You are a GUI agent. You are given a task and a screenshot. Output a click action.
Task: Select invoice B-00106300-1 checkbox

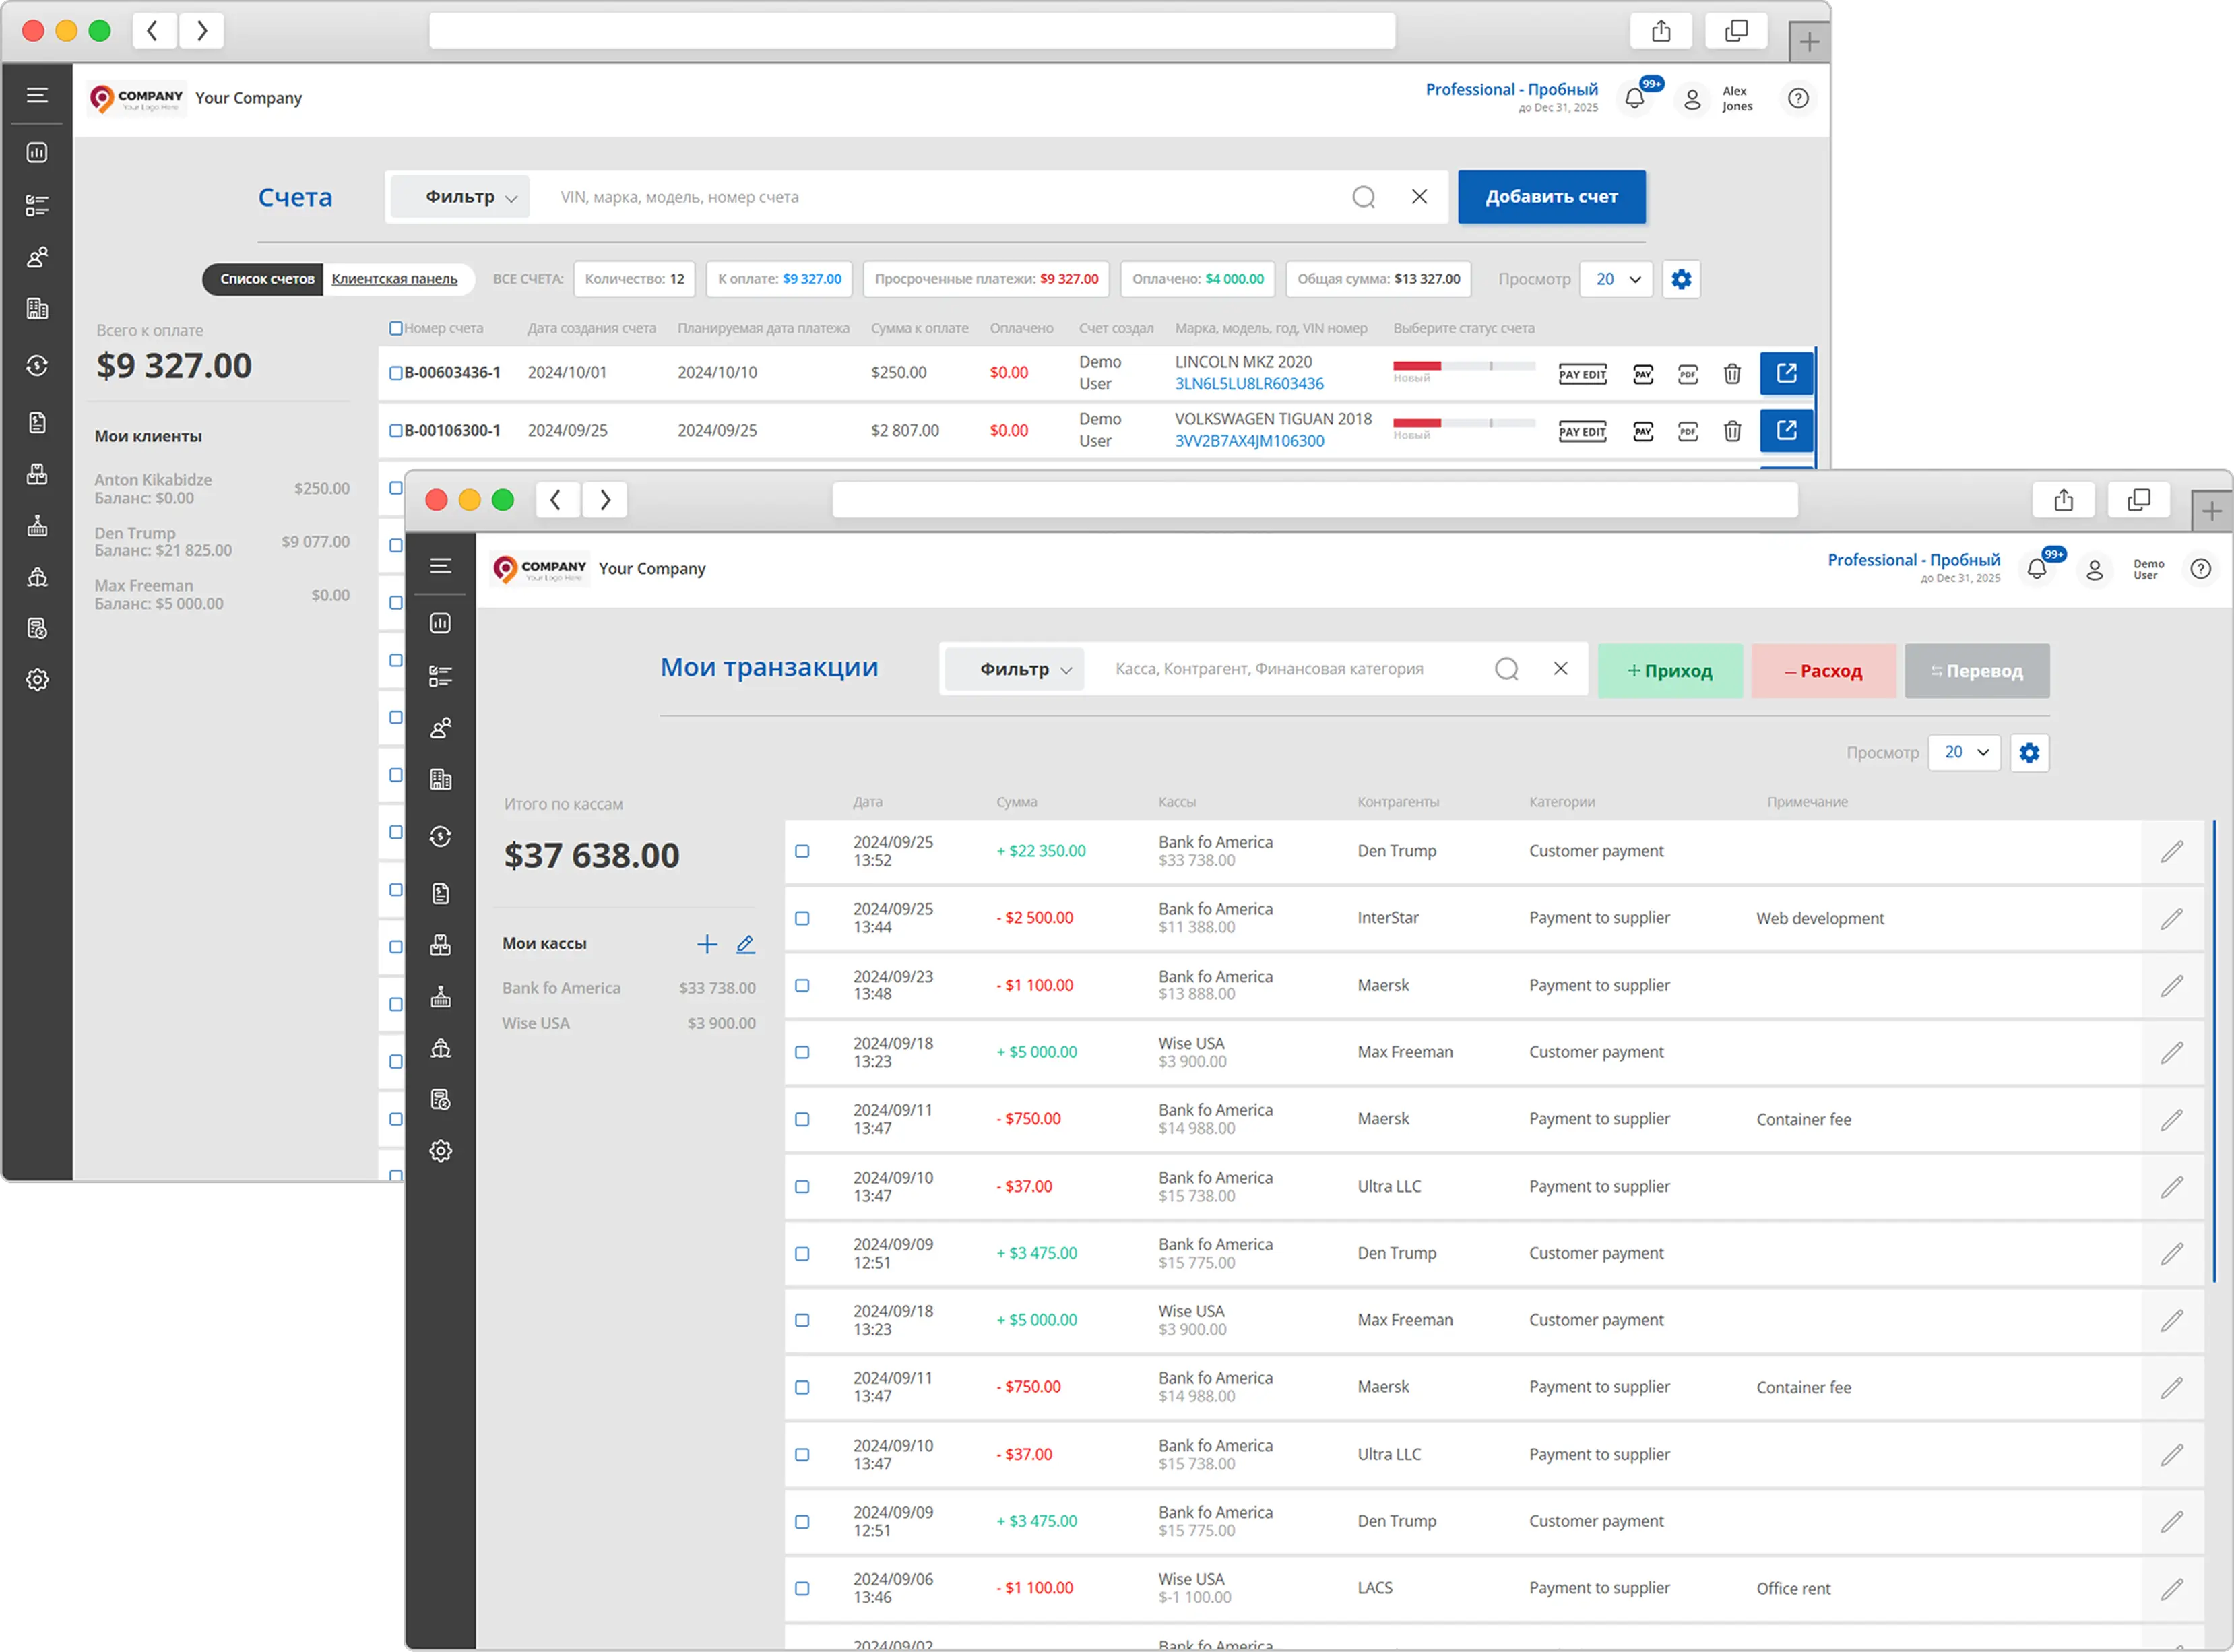[396, 431]
